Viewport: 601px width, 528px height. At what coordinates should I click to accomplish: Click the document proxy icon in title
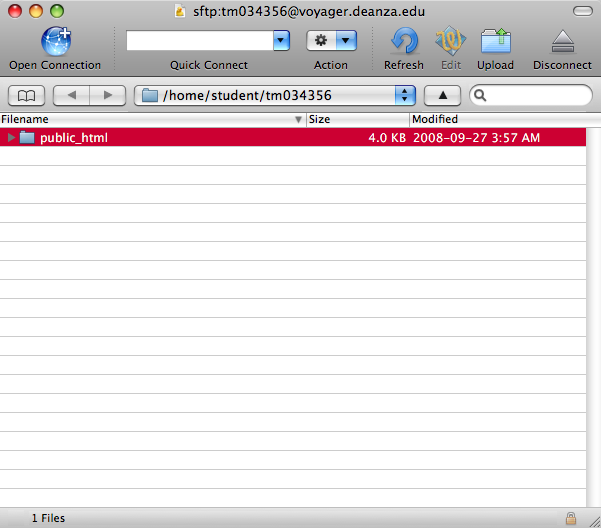point(179,11)
